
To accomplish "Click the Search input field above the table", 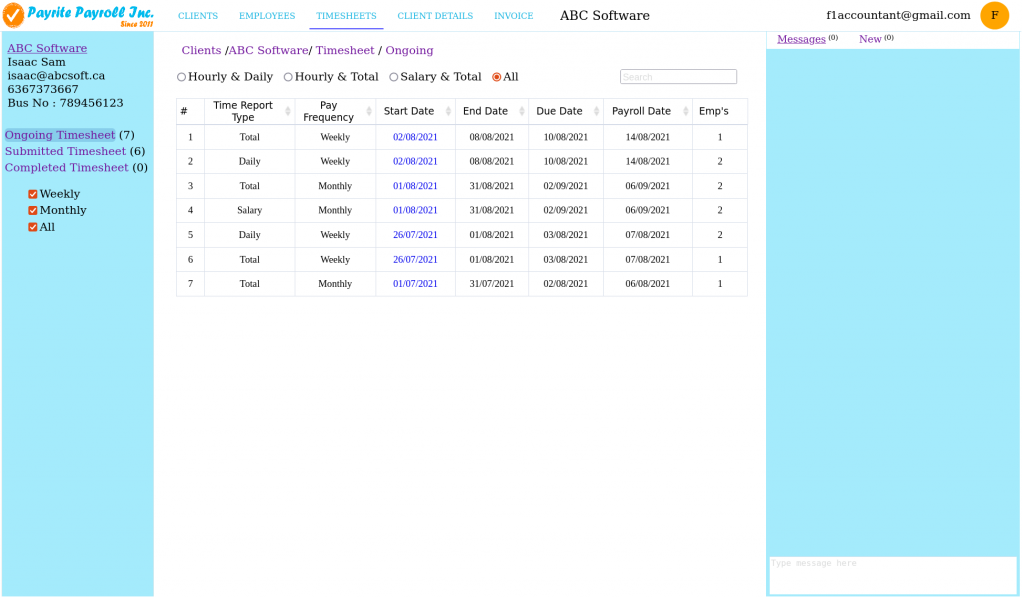I will [x=678, y=76].
